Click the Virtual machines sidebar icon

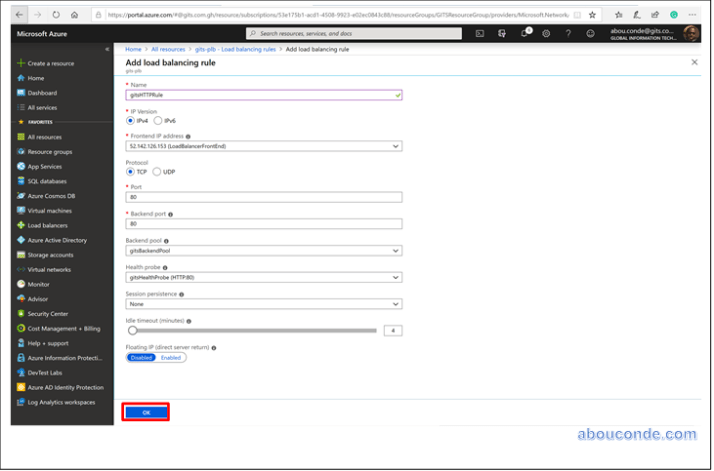20,211
